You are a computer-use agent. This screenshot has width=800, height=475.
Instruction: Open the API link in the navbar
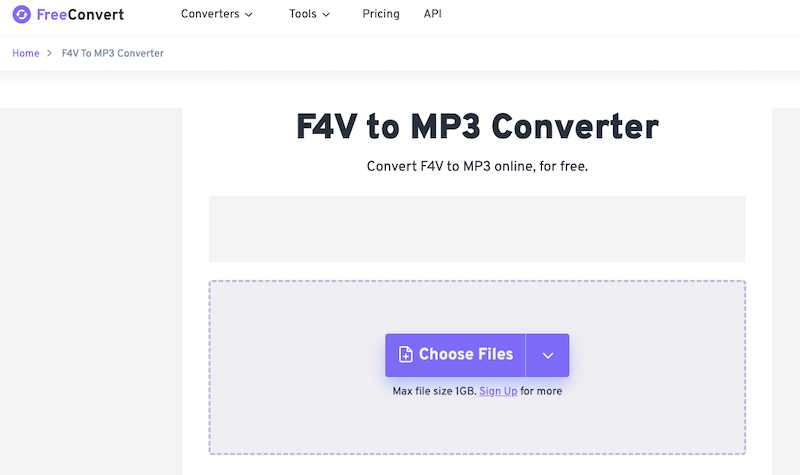tap(432, 15)
